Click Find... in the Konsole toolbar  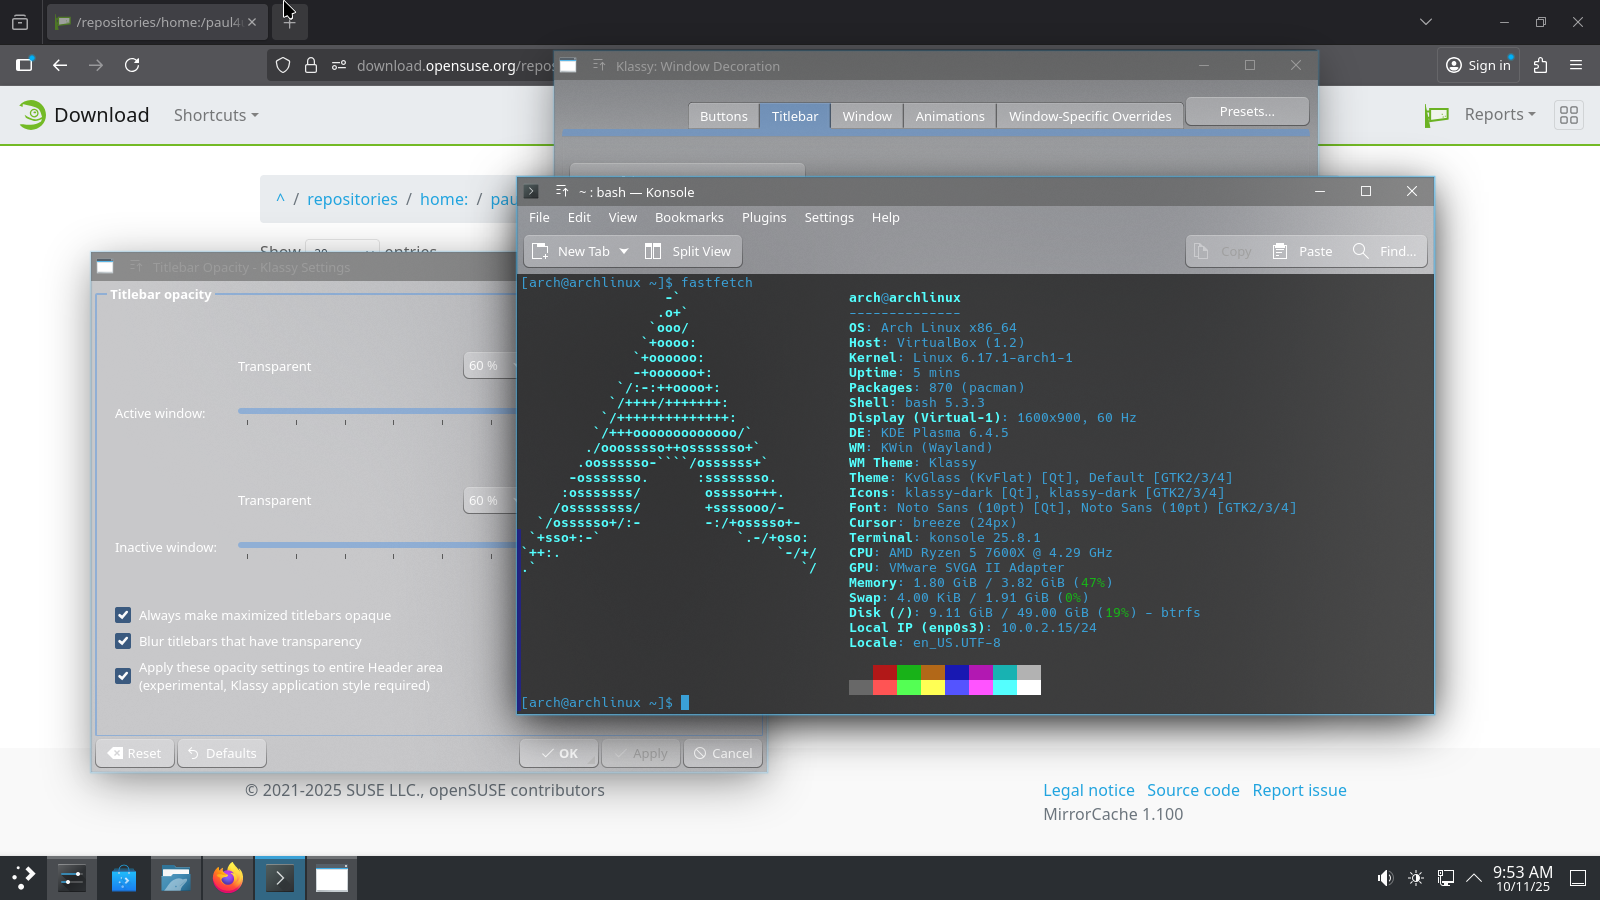[1384, 251]
